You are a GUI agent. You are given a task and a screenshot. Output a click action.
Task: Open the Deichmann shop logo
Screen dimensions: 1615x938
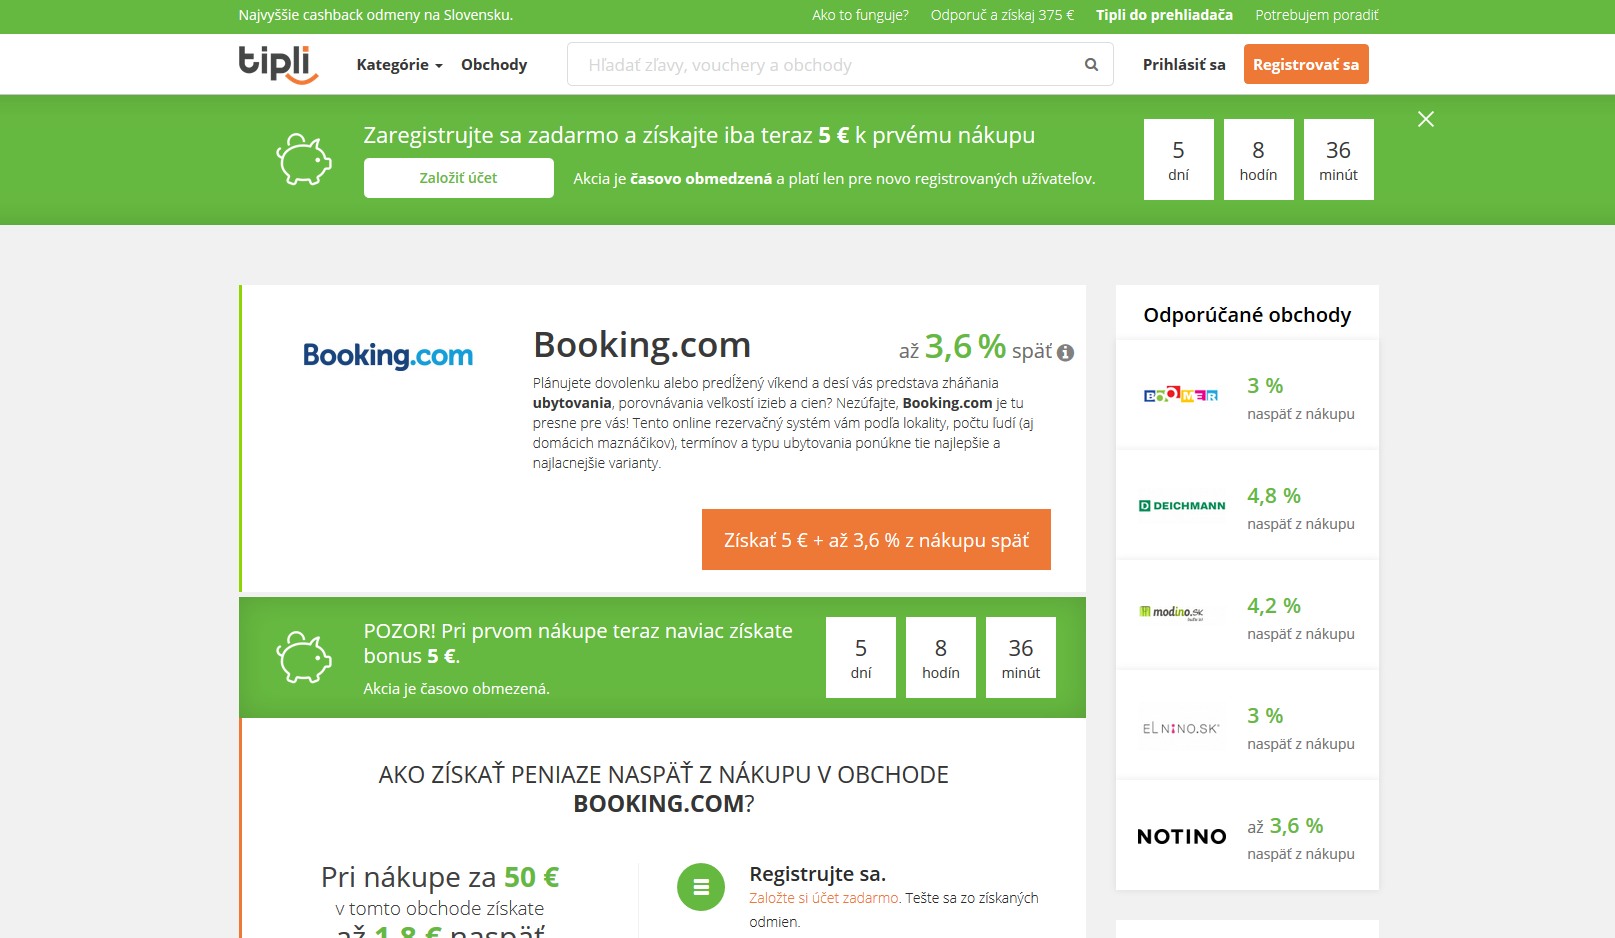pyautogui.click(x=1181, y=506)
